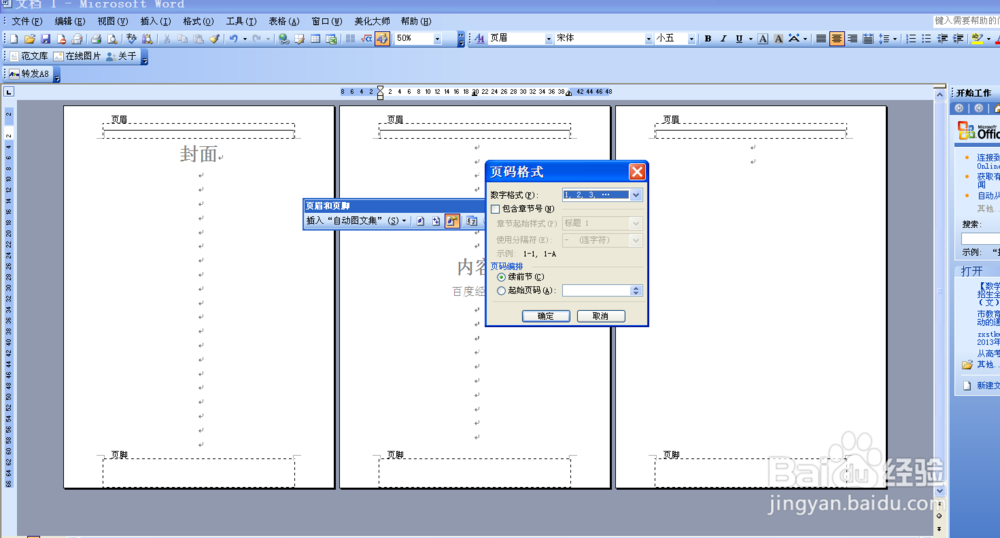The image size is (1000, 538).
Task: Click the 搜索 field in task pane
Action: [981, 238]
